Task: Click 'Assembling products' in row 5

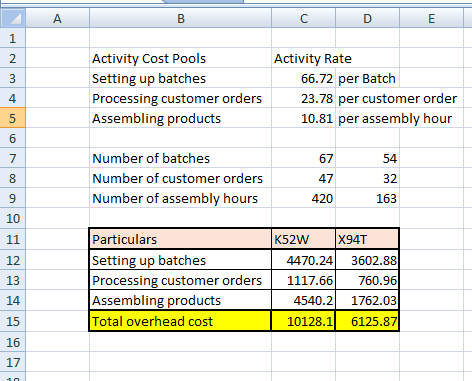Action: 181,118
